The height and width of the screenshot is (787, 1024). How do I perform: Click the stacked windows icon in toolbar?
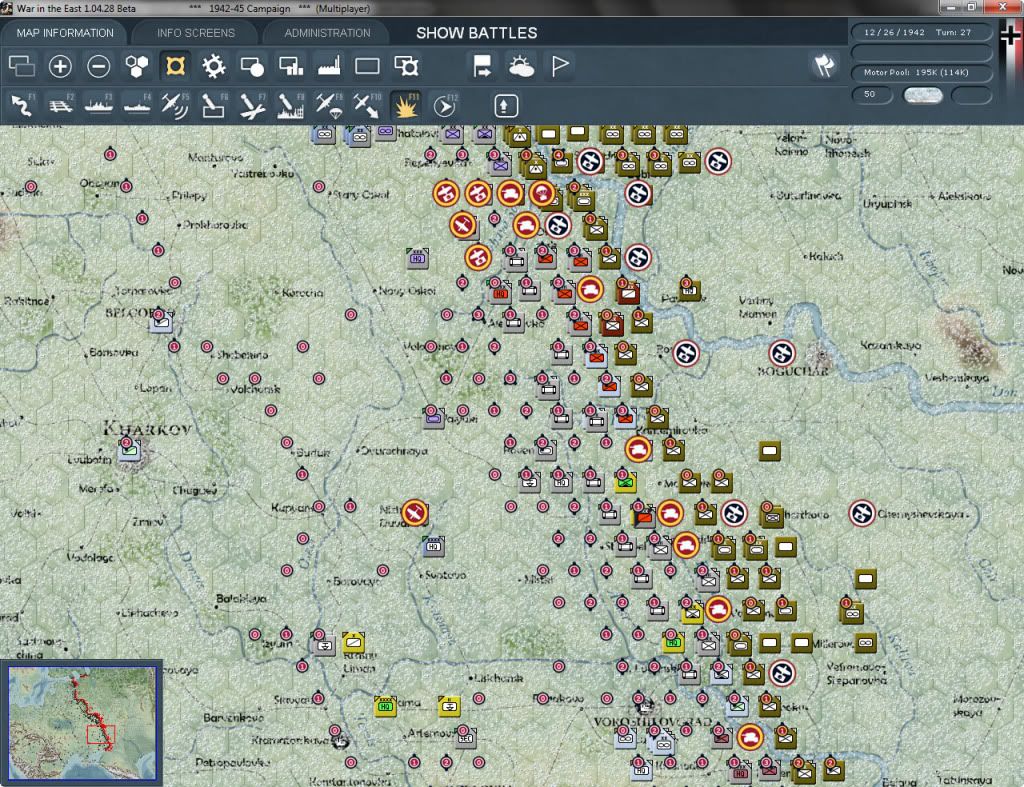(22, 66)
